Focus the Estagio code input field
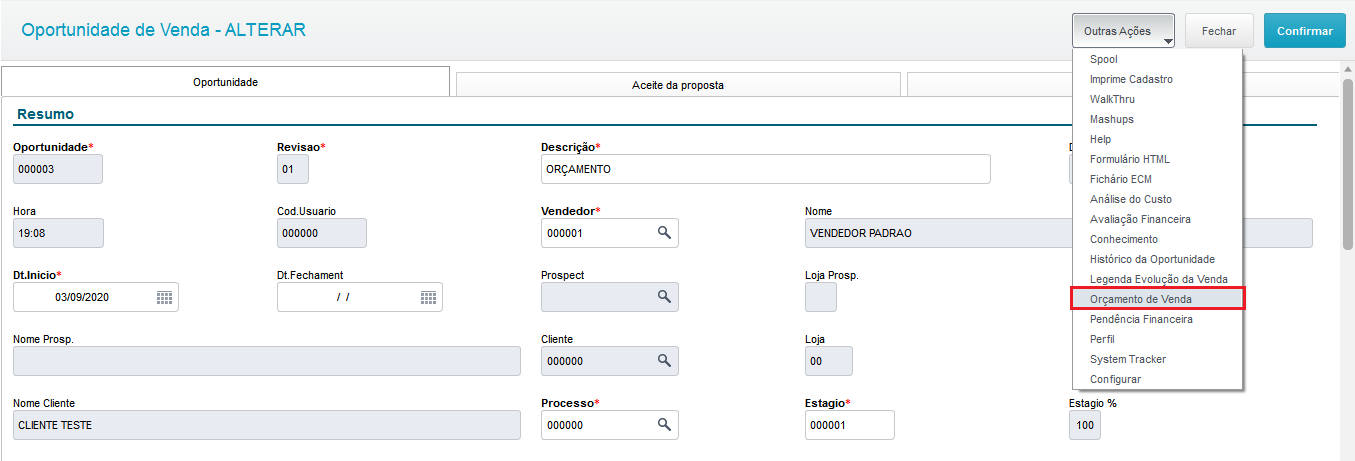Viewport: 1355px width, 461px height. [x=849, y=425]
